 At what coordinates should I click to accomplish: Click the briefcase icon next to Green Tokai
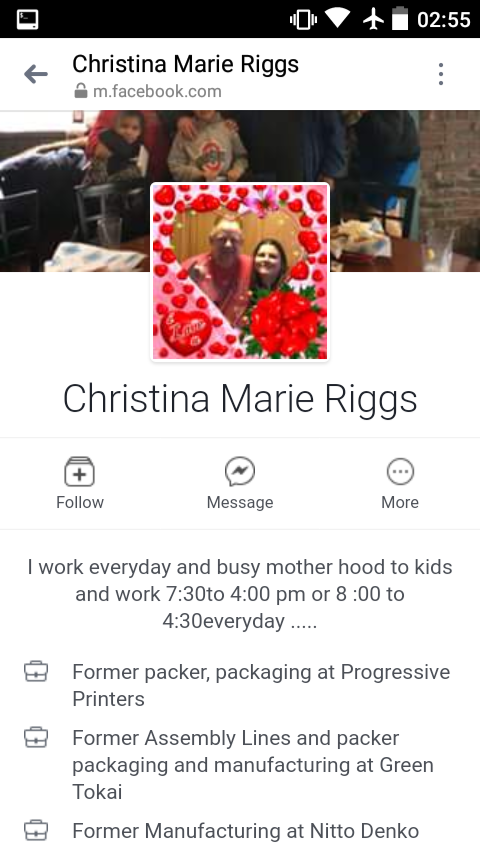pos(36,737)
